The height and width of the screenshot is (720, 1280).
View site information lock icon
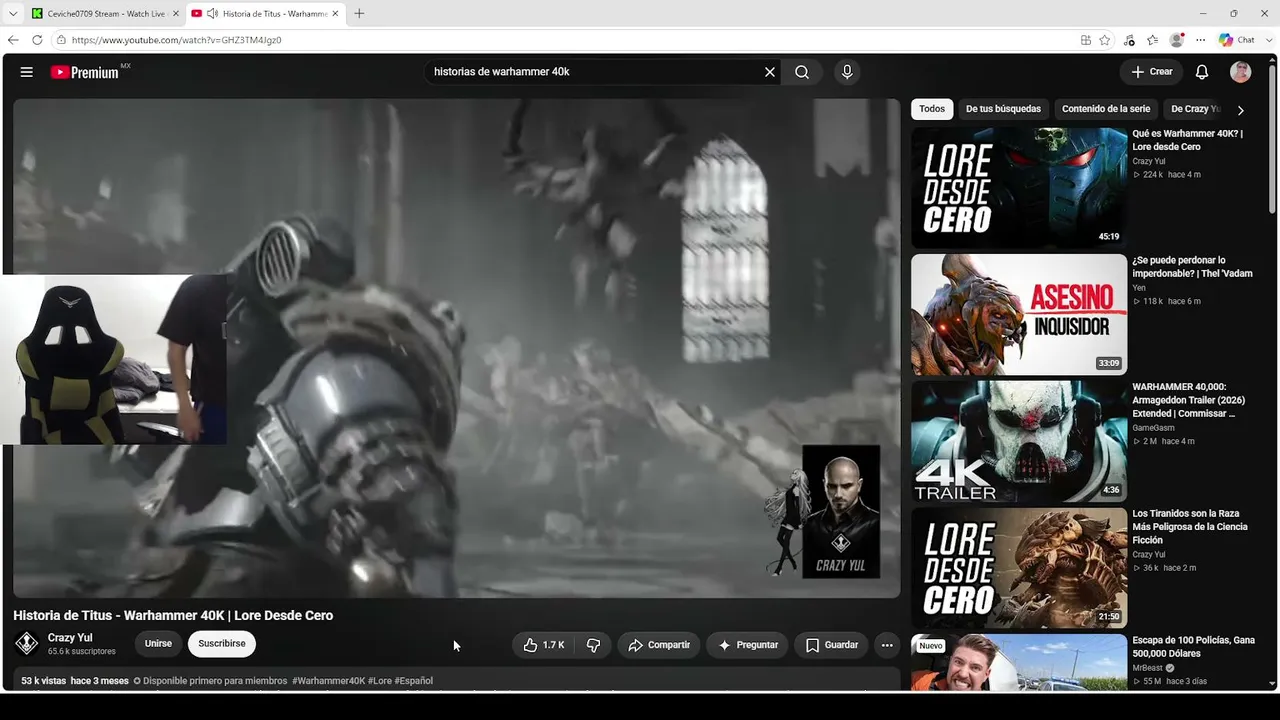pos(61,40)
